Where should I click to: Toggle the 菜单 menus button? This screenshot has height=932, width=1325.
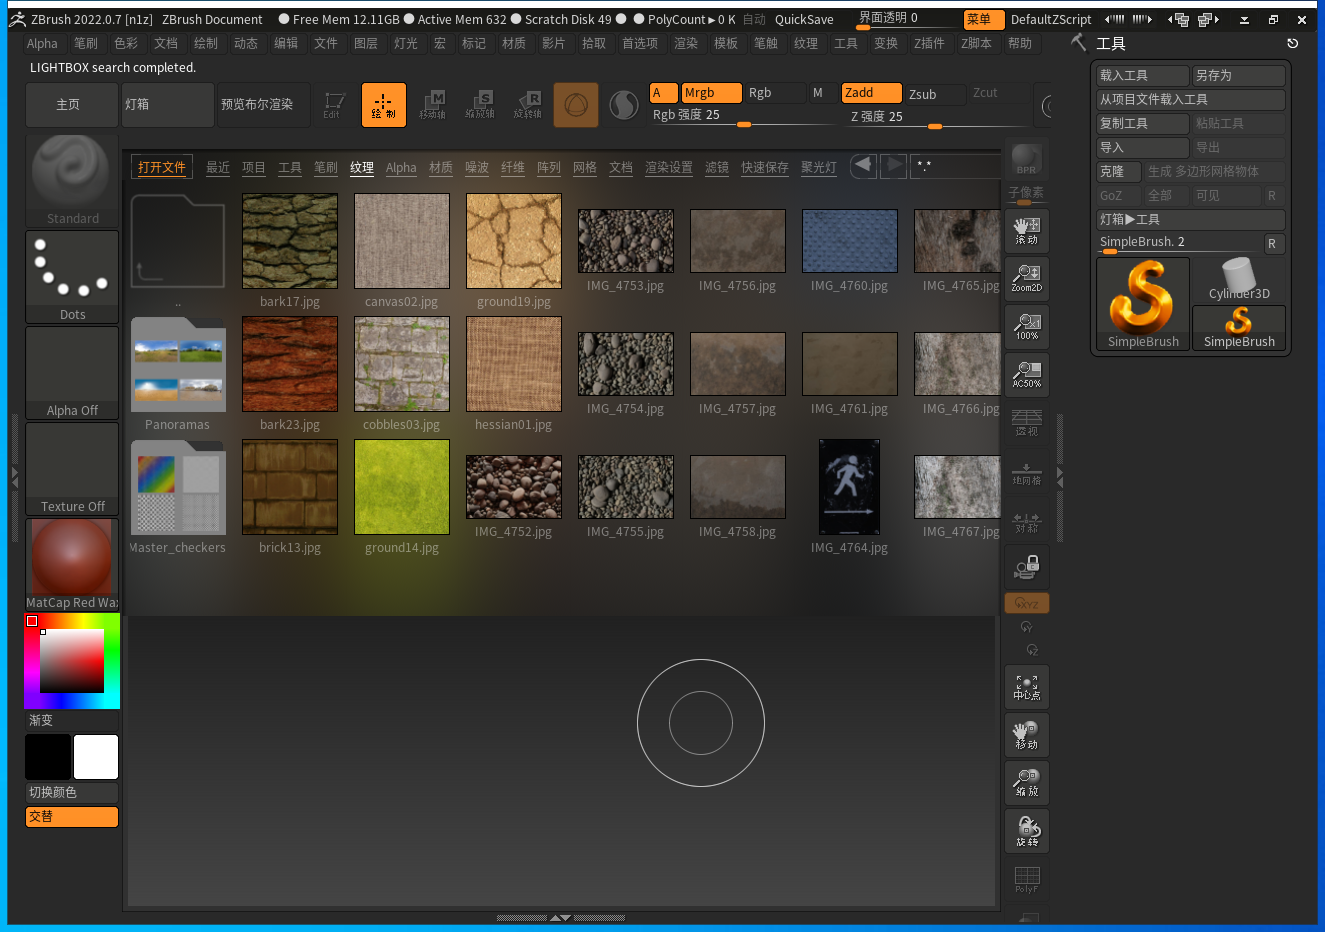point(984,19)
